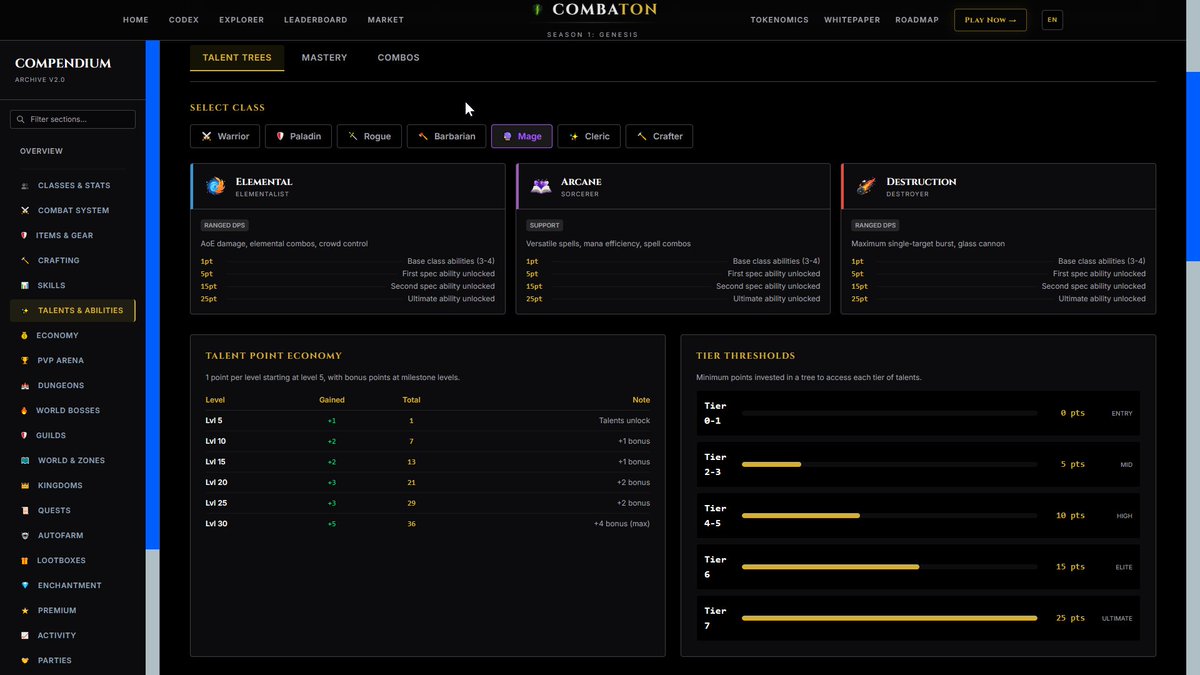1200x675 pixels.
Task: Click the sidebar blue scrollbar
Action: 152,295
